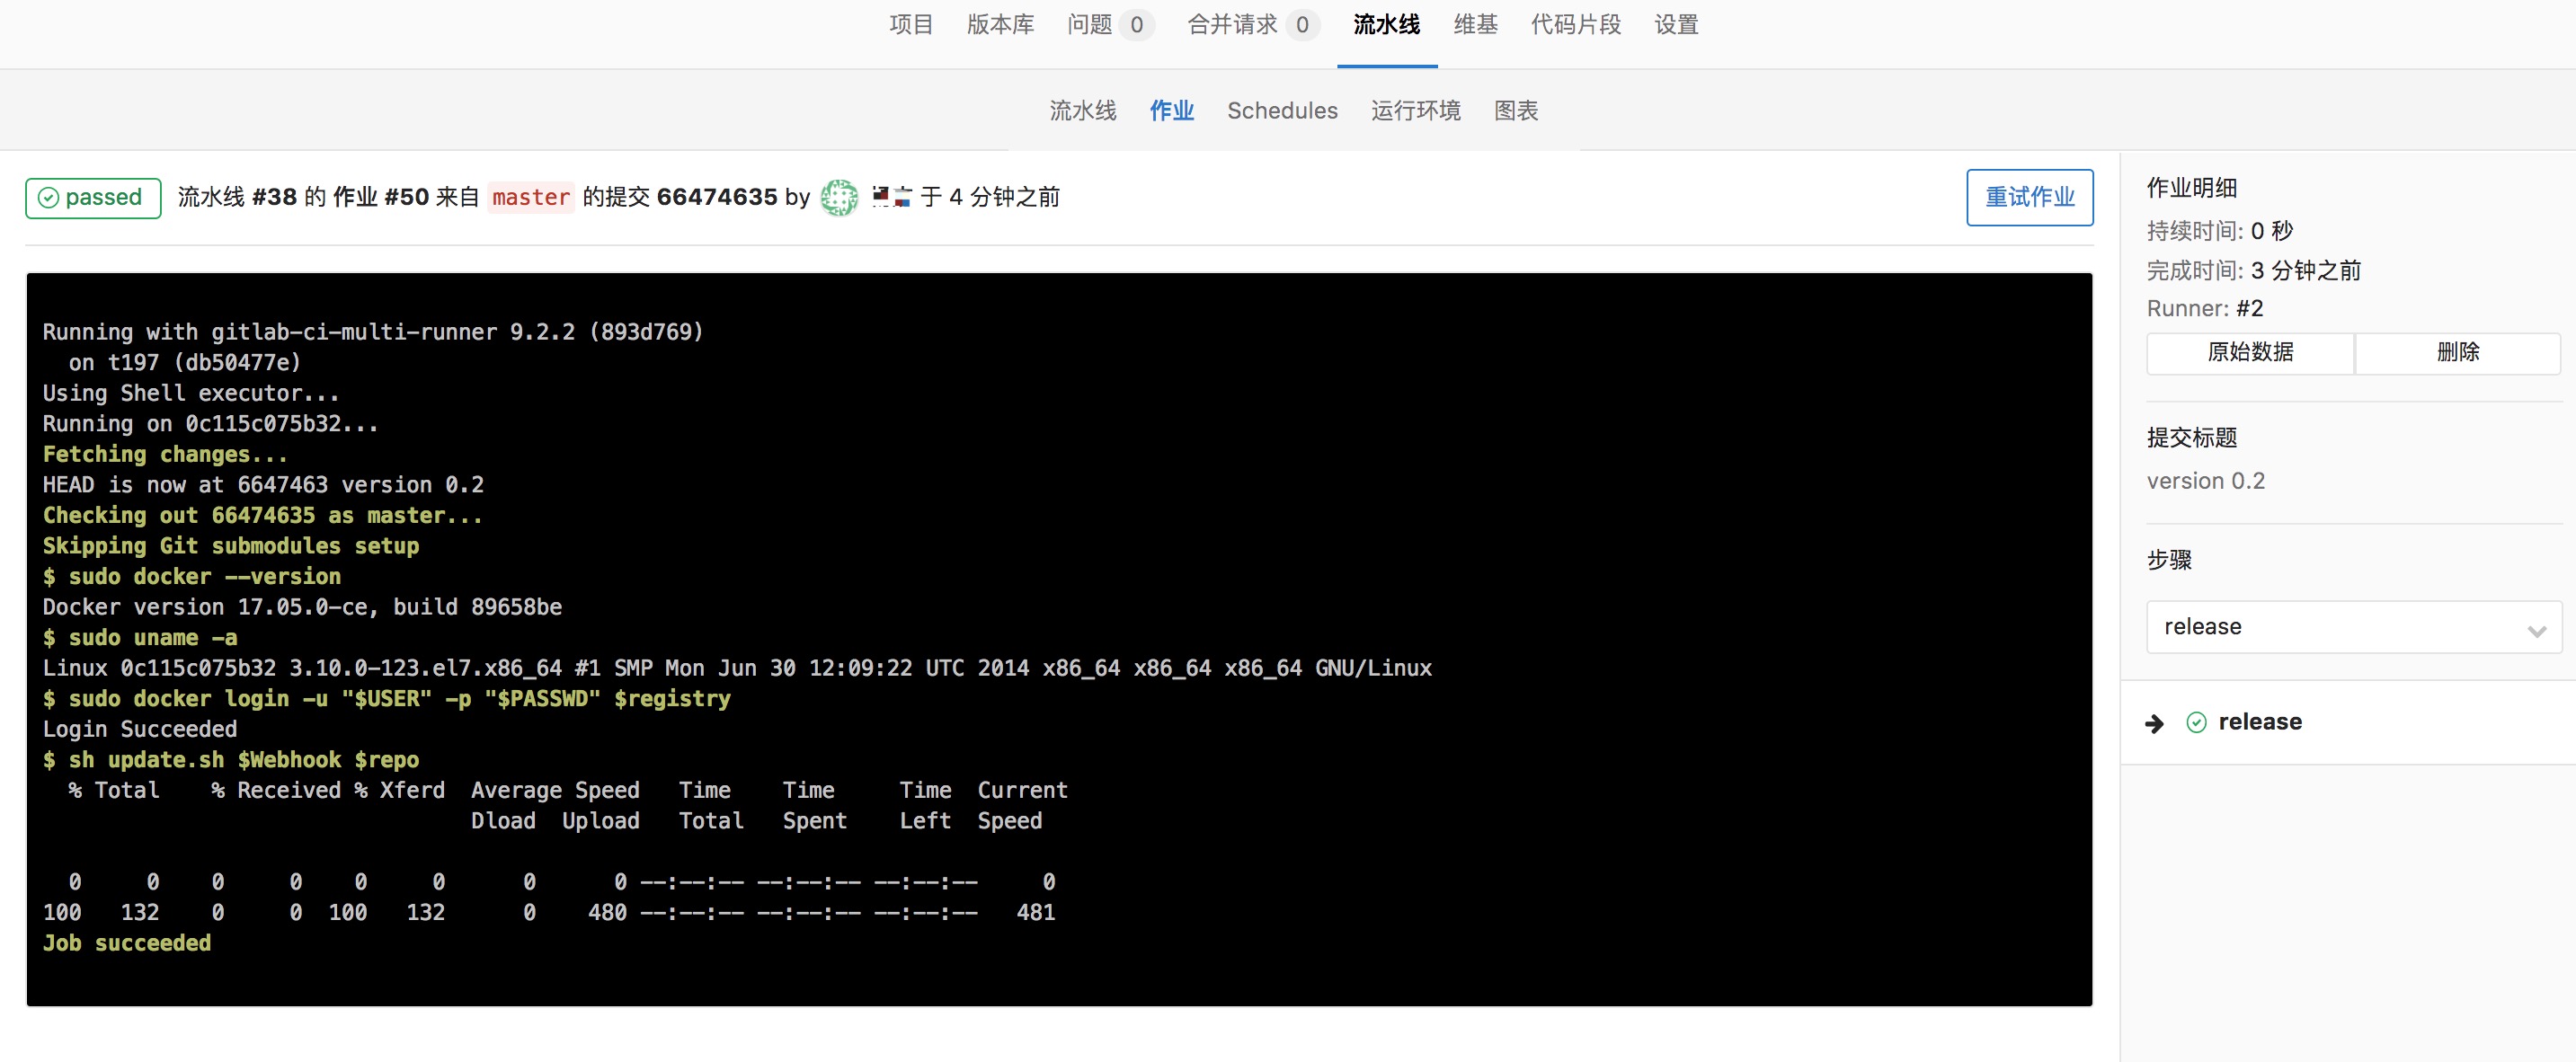Select the Schedules sub-tab

click(1282, 111)
